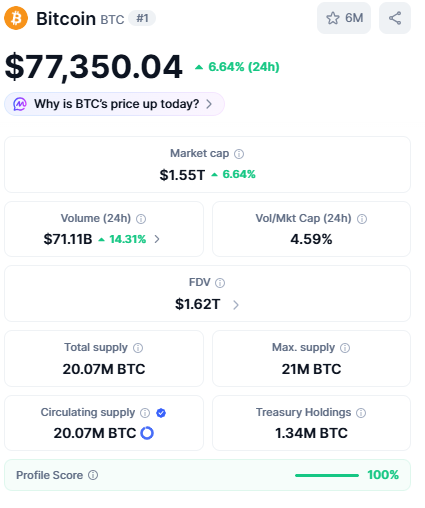The image size is (425, 508).
Task: Click the Profile Score info icon
Action: [93, 475]
